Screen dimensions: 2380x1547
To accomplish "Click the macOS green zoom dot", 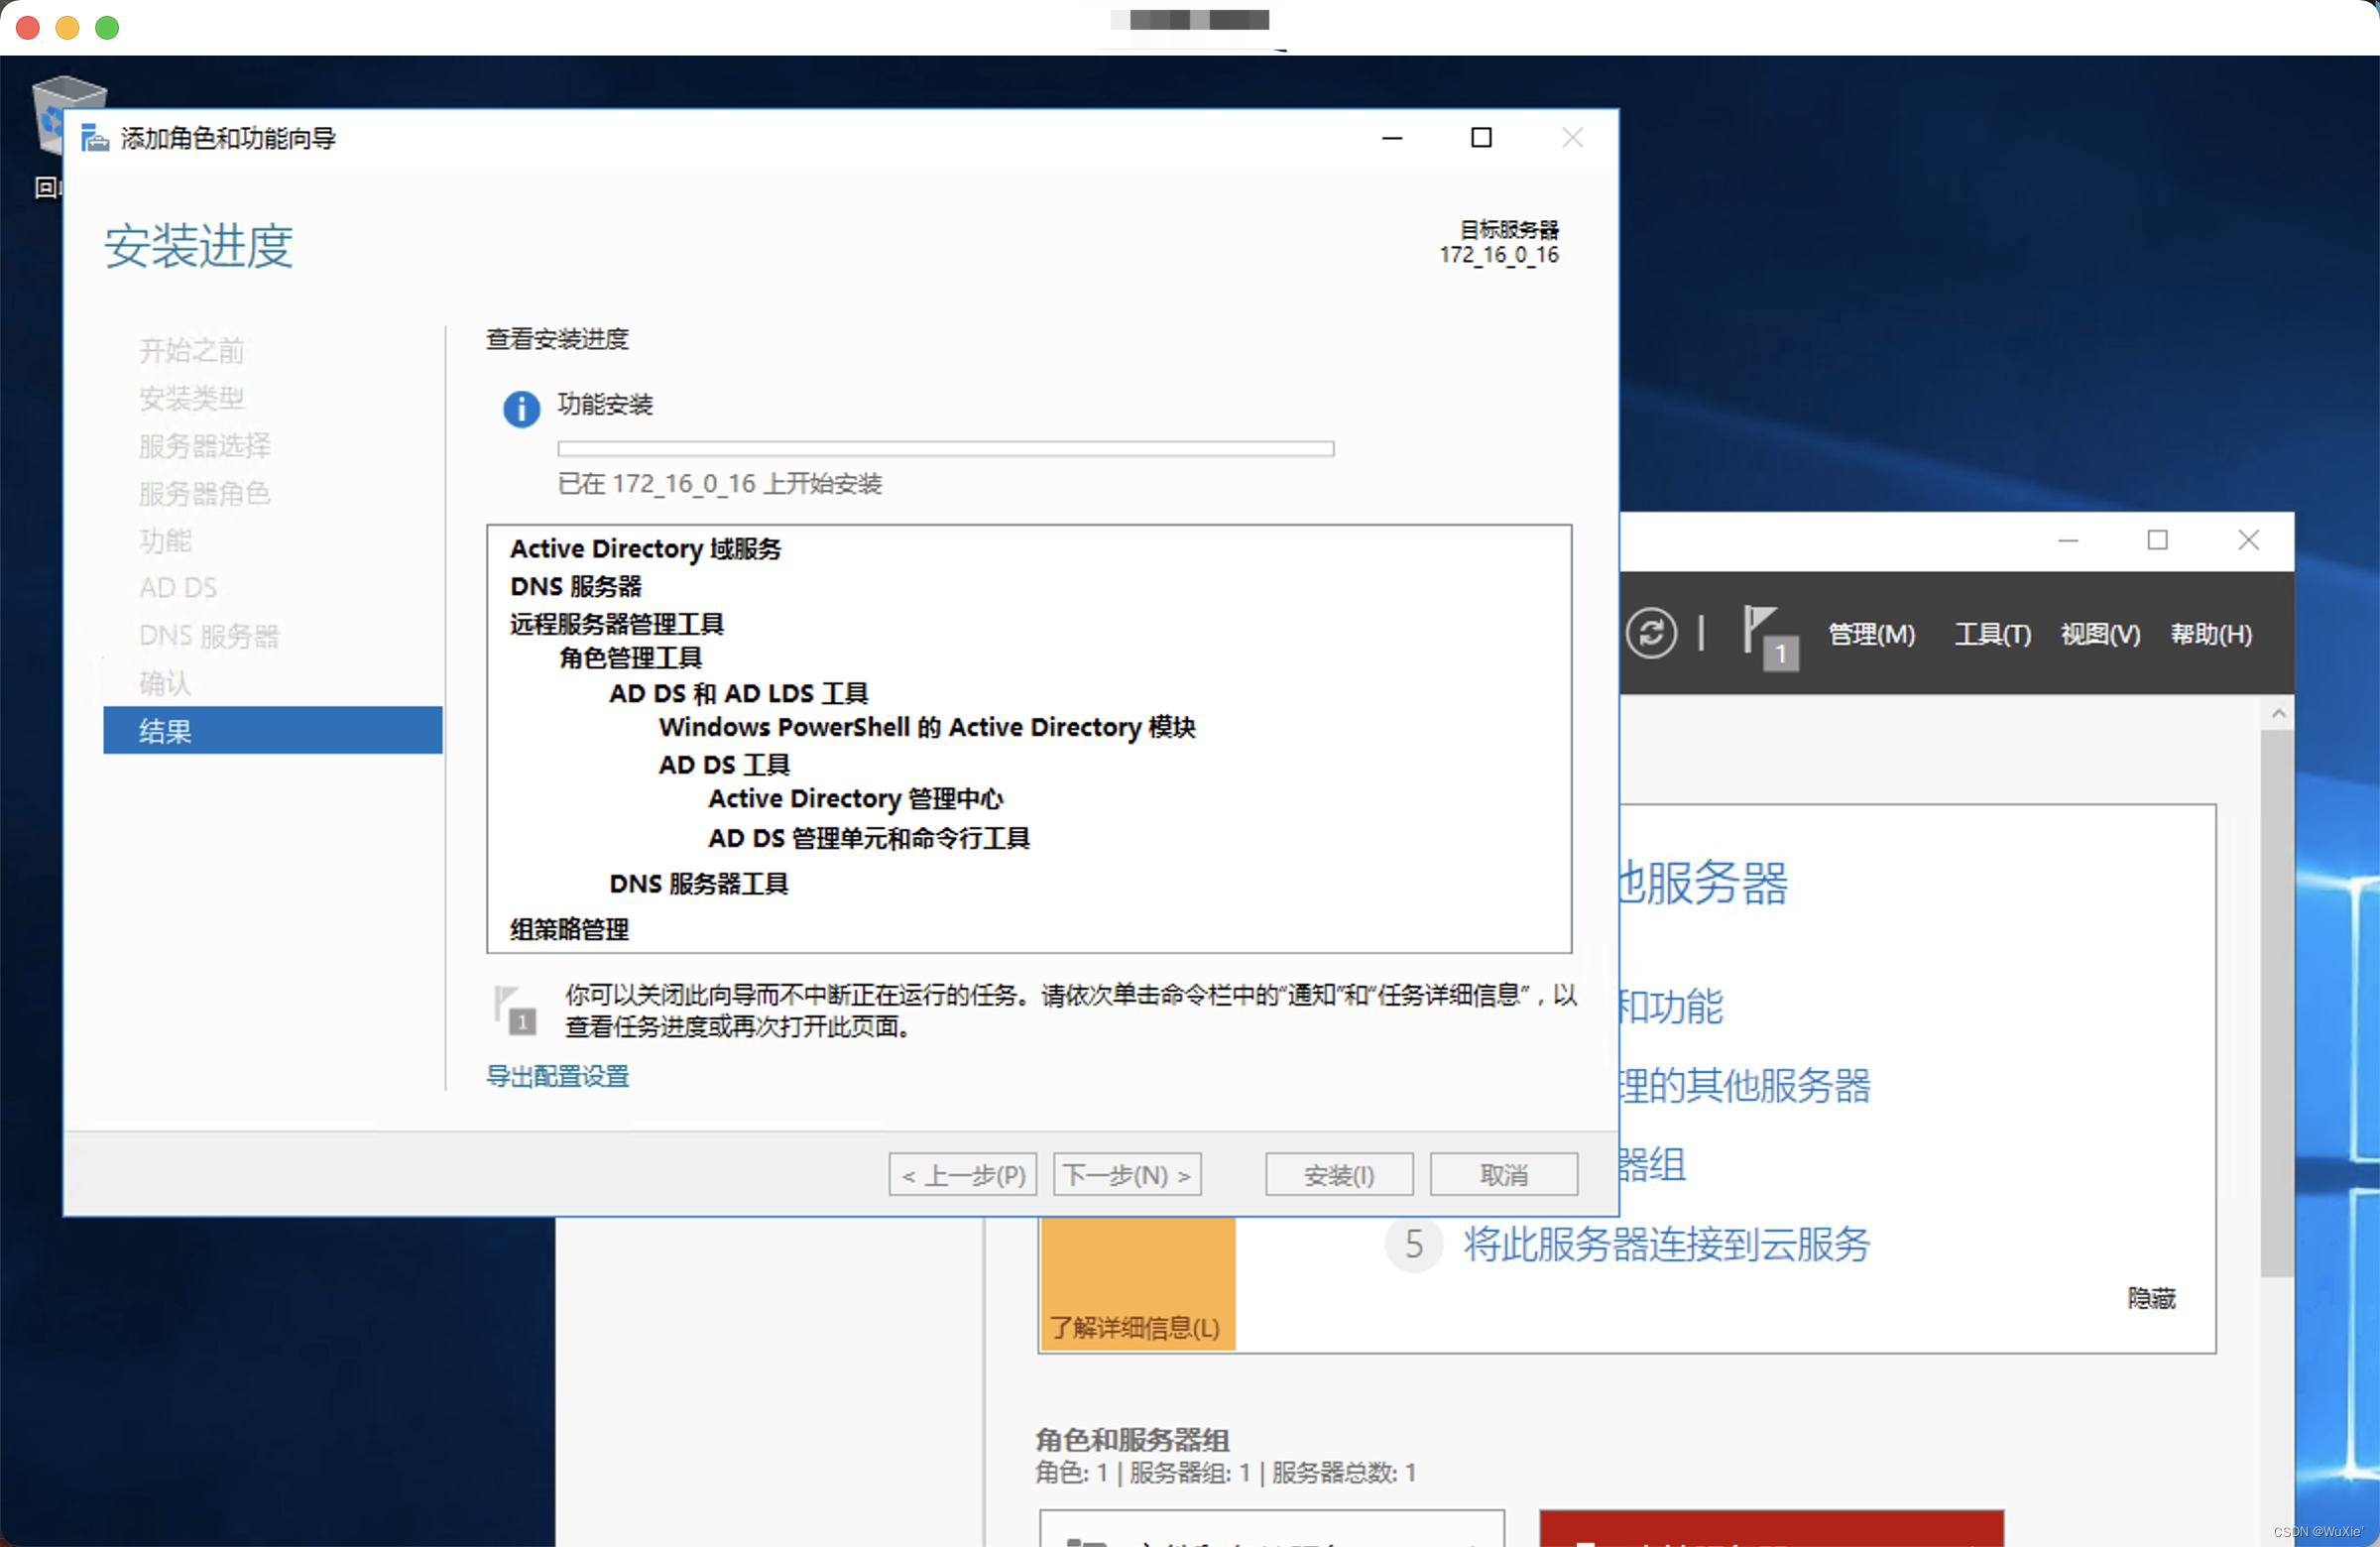I will (x=107, y=27).
